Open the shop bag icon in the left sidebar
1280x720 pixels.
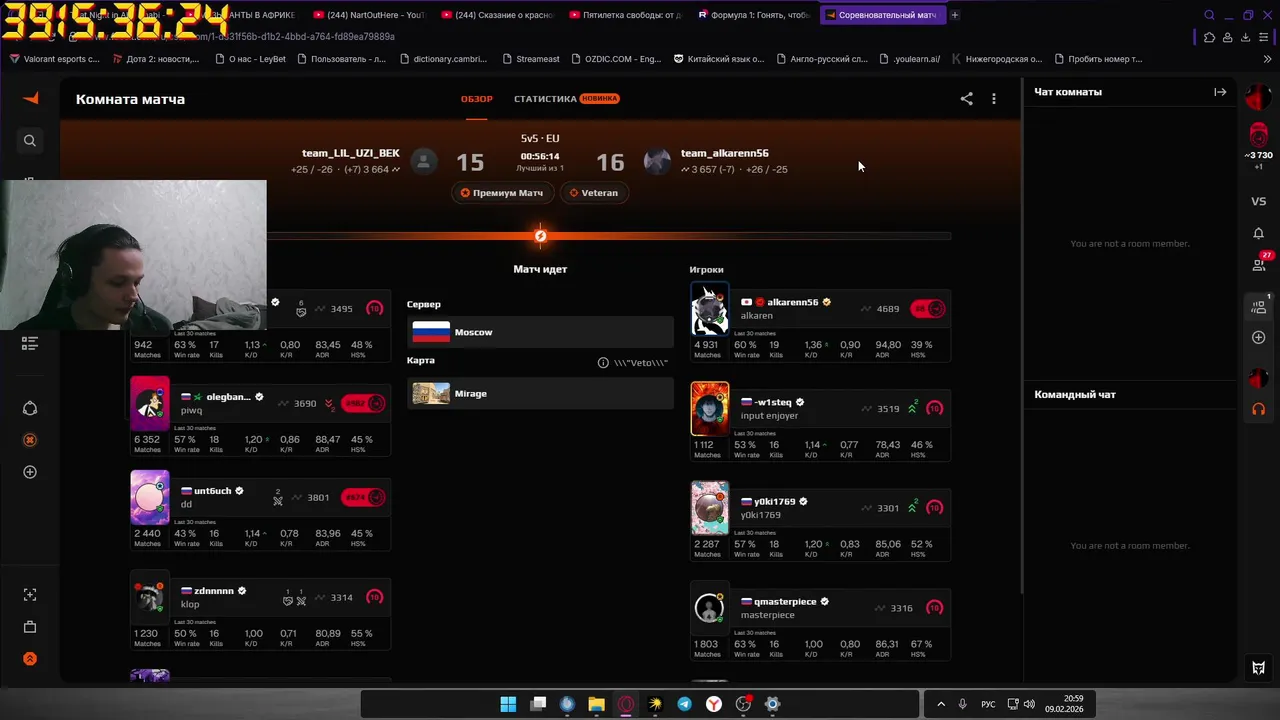(30, 627)
